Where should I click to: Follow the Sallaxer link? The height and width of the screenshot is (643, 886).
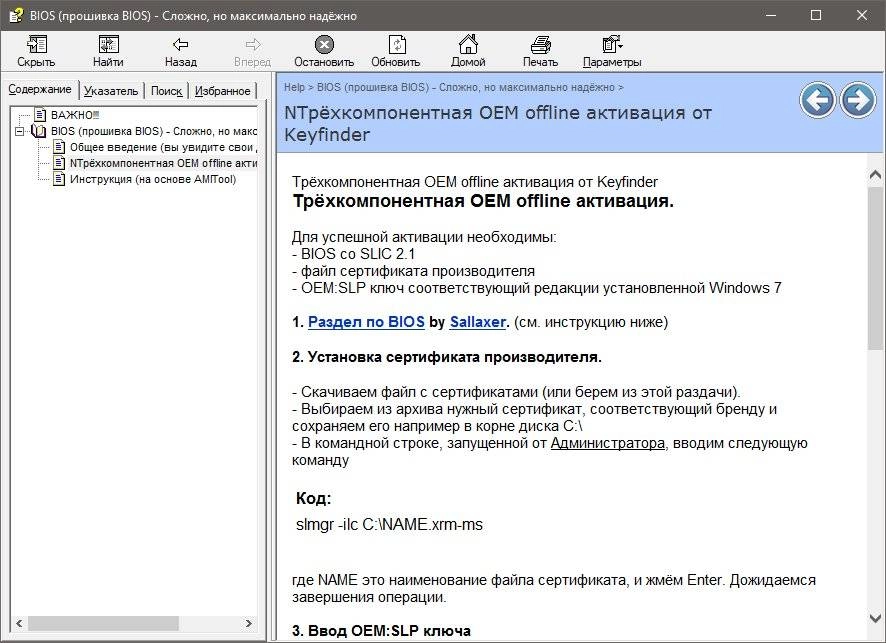[x=477, y=322]
